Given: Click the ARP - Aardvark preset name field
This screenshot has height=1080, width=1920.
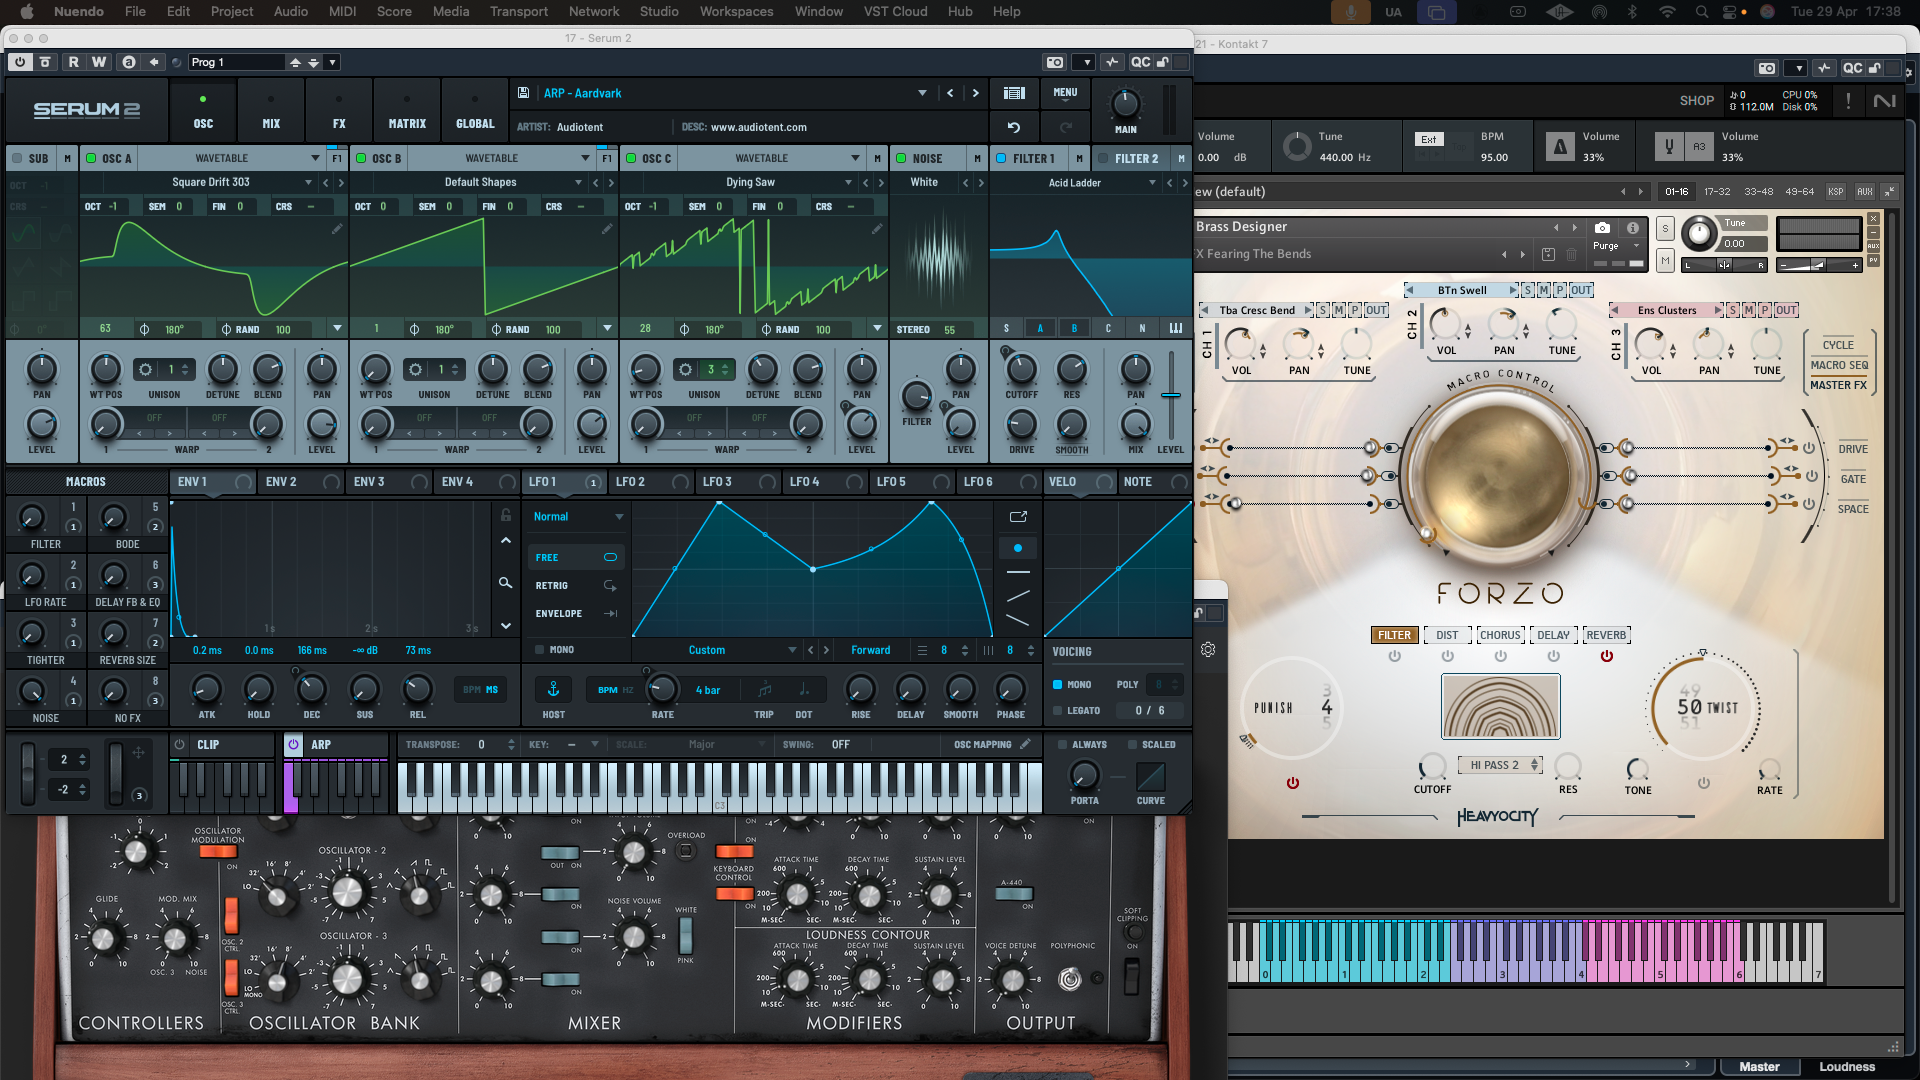Looking at the screenshot, I should coord(583,93).
